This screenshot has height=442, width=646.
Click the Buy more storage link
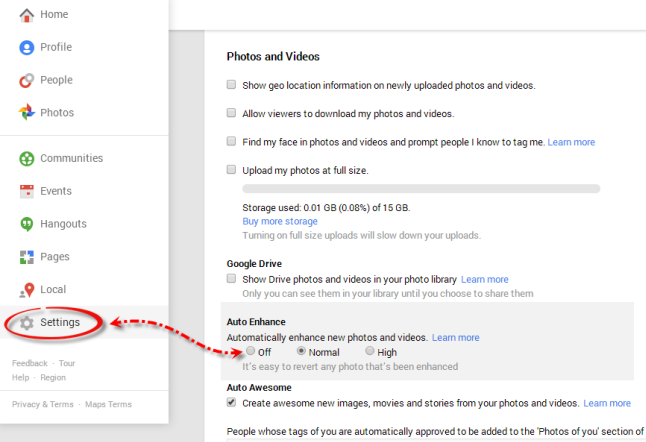click(280, 221)
